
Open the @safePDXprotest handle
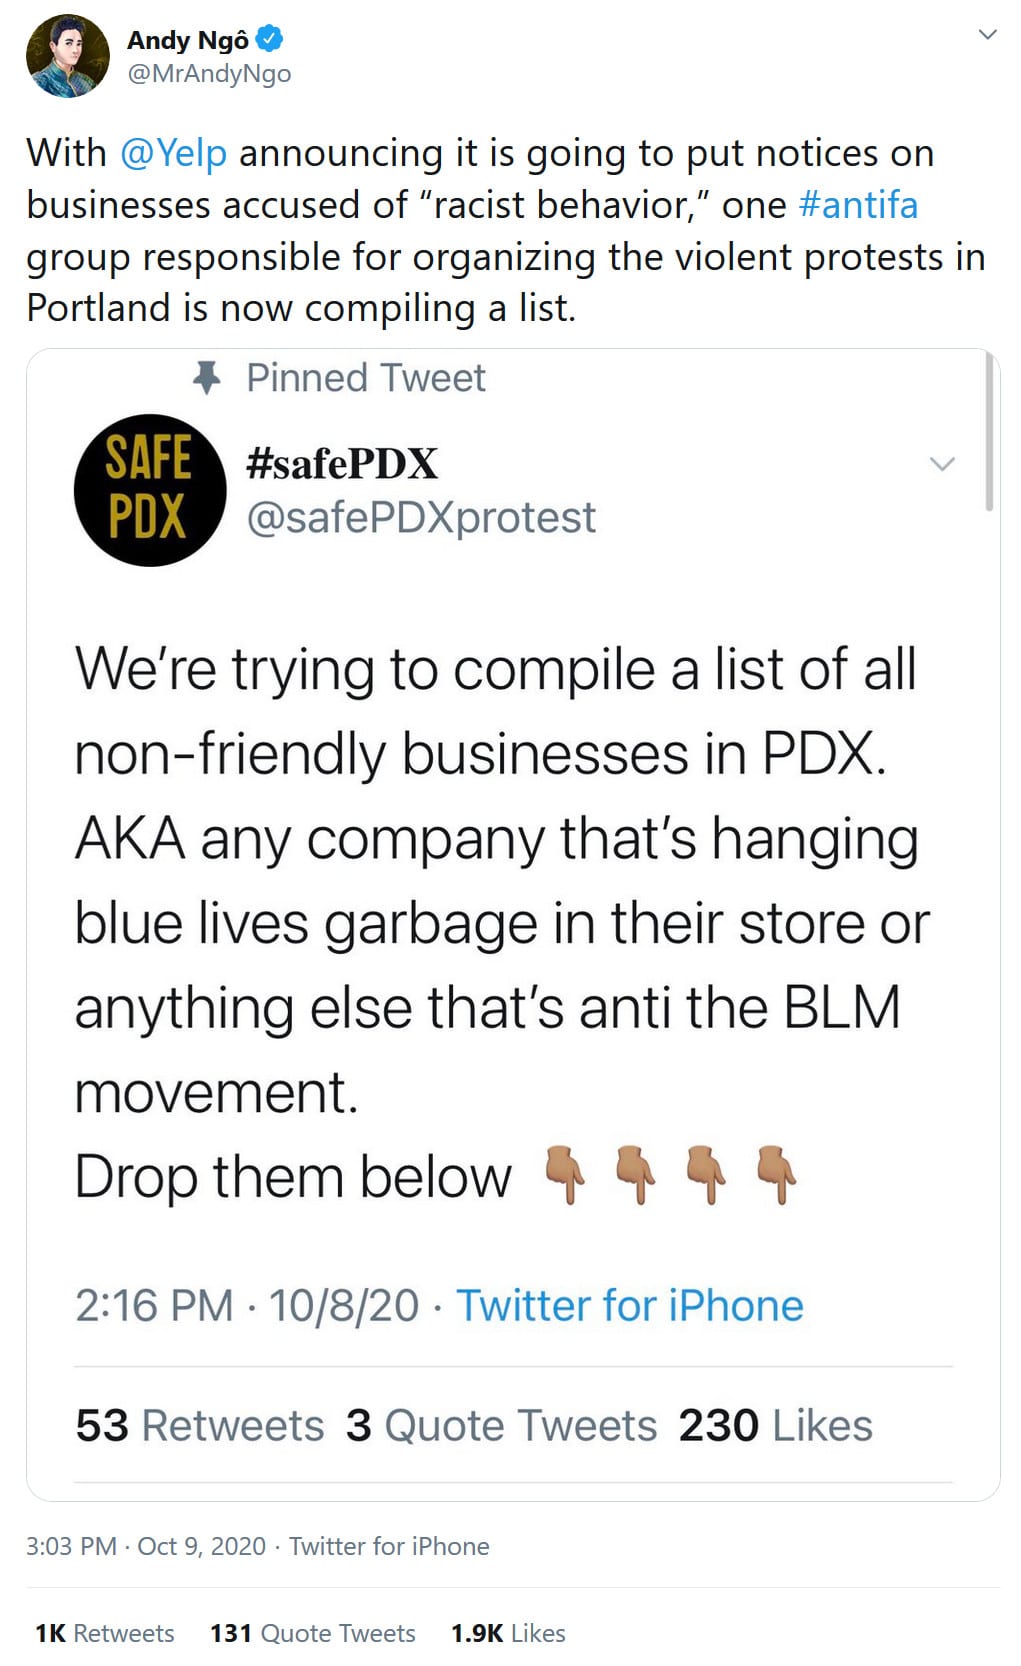click(421, 518)
